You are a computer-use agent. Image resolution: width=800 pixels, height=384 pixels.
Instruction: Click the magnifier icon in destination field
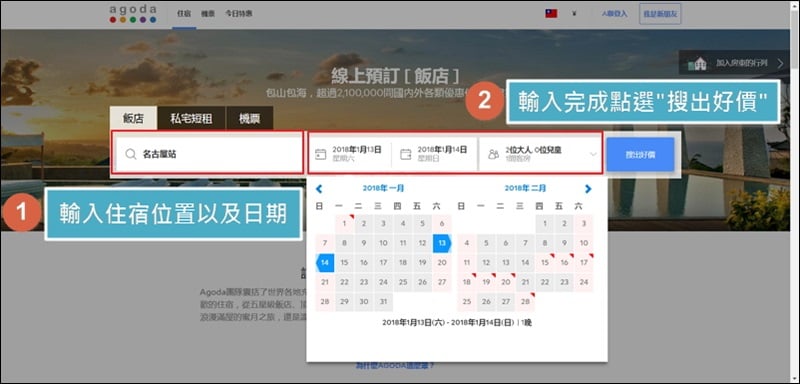pyautogui.click(x=131, y=154)
